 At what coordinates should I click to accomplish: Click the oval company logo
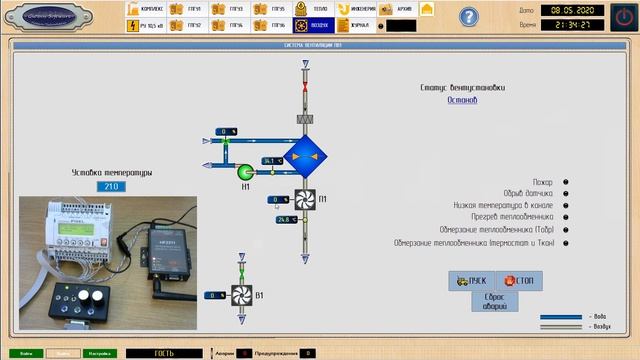pos(49,17)
